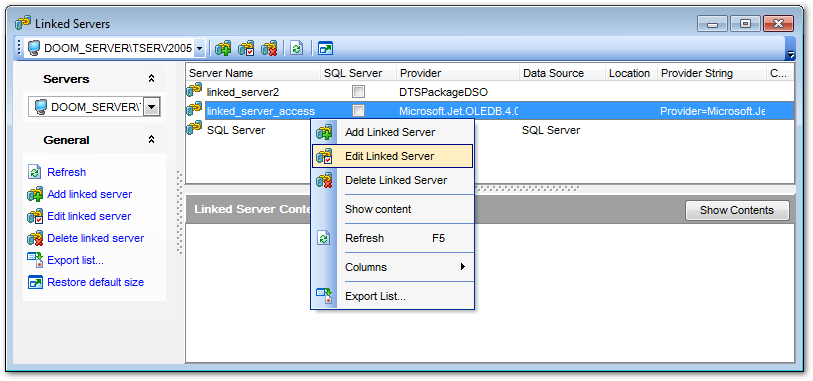This screenshot has height=381, width=813.
Task: Choose Show content from the context menu
Action: [393, 209]
